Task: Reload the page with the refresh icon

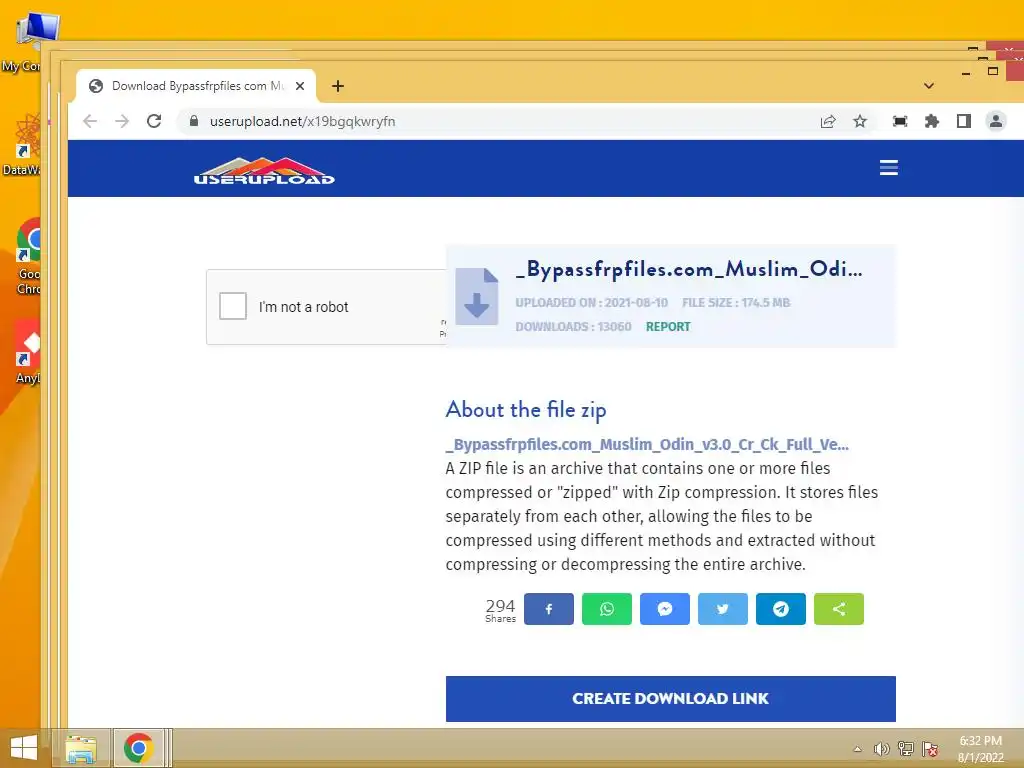Action: point(154,121)
